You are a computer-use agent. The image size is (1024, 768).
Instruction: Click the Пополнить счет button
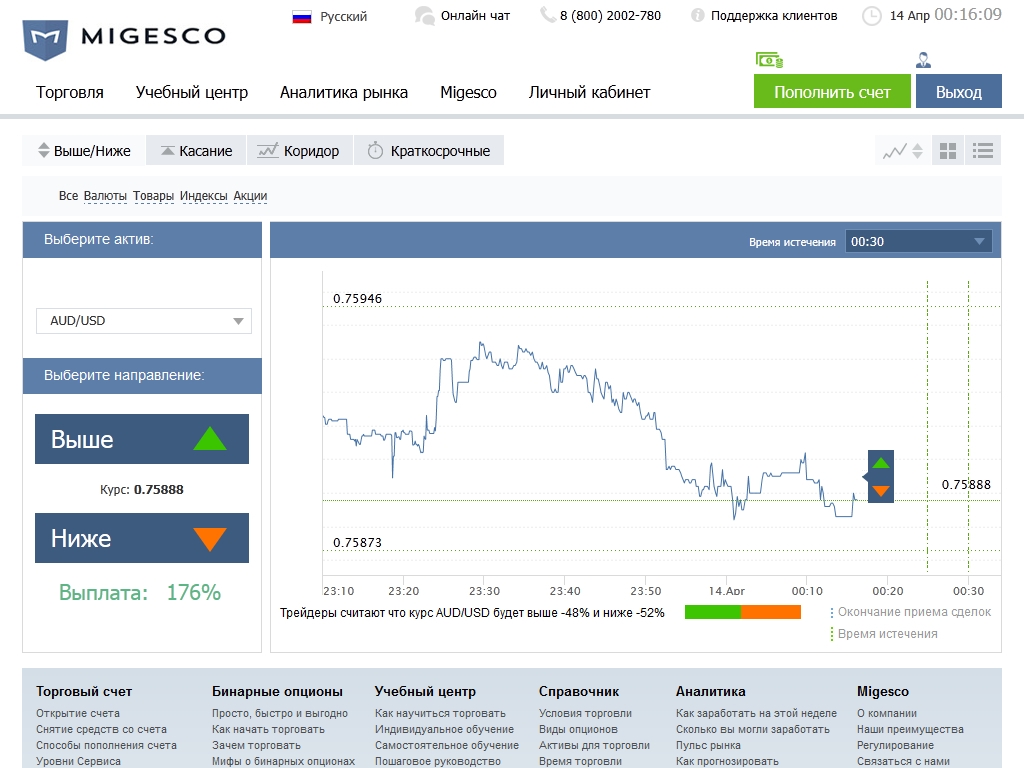pos(832,92)
